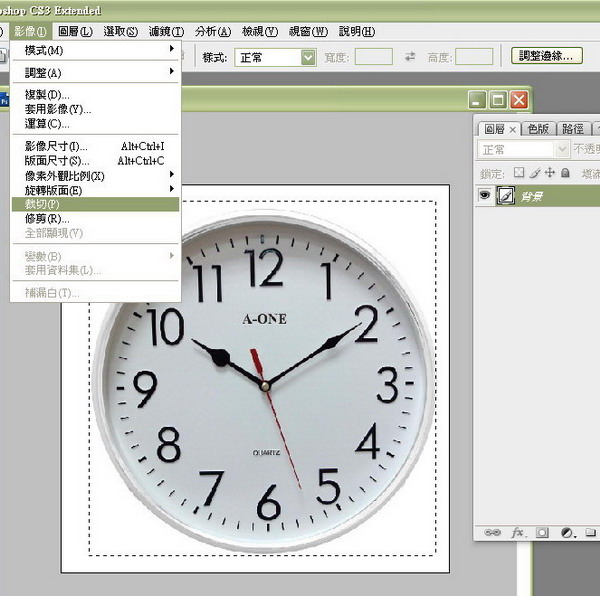600x596 pixels.
Task: Switch to the 色版 channels tab
Action: click(x=538, y=129)
